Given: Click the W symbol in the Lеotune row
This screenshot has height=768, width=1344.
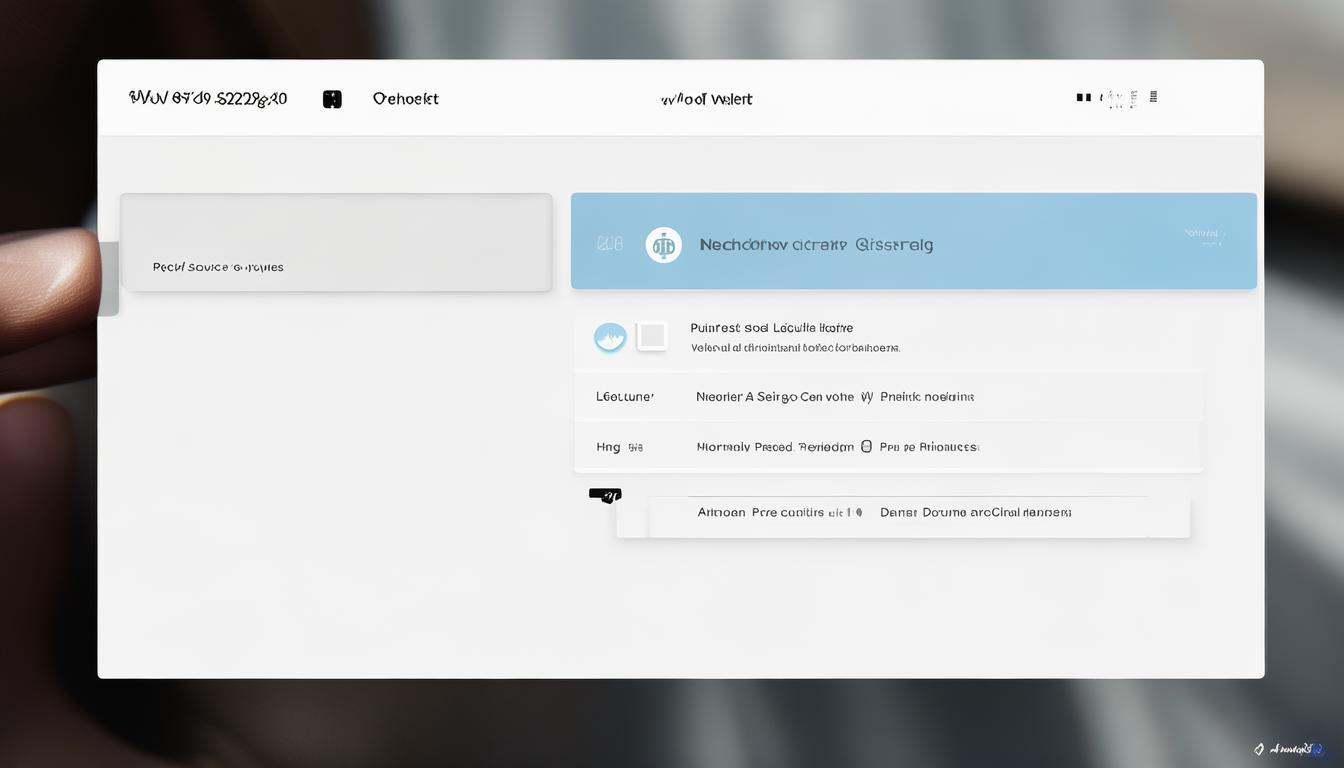Looking at the screenshot, I should pyautogui.click(x=866, y=397).
